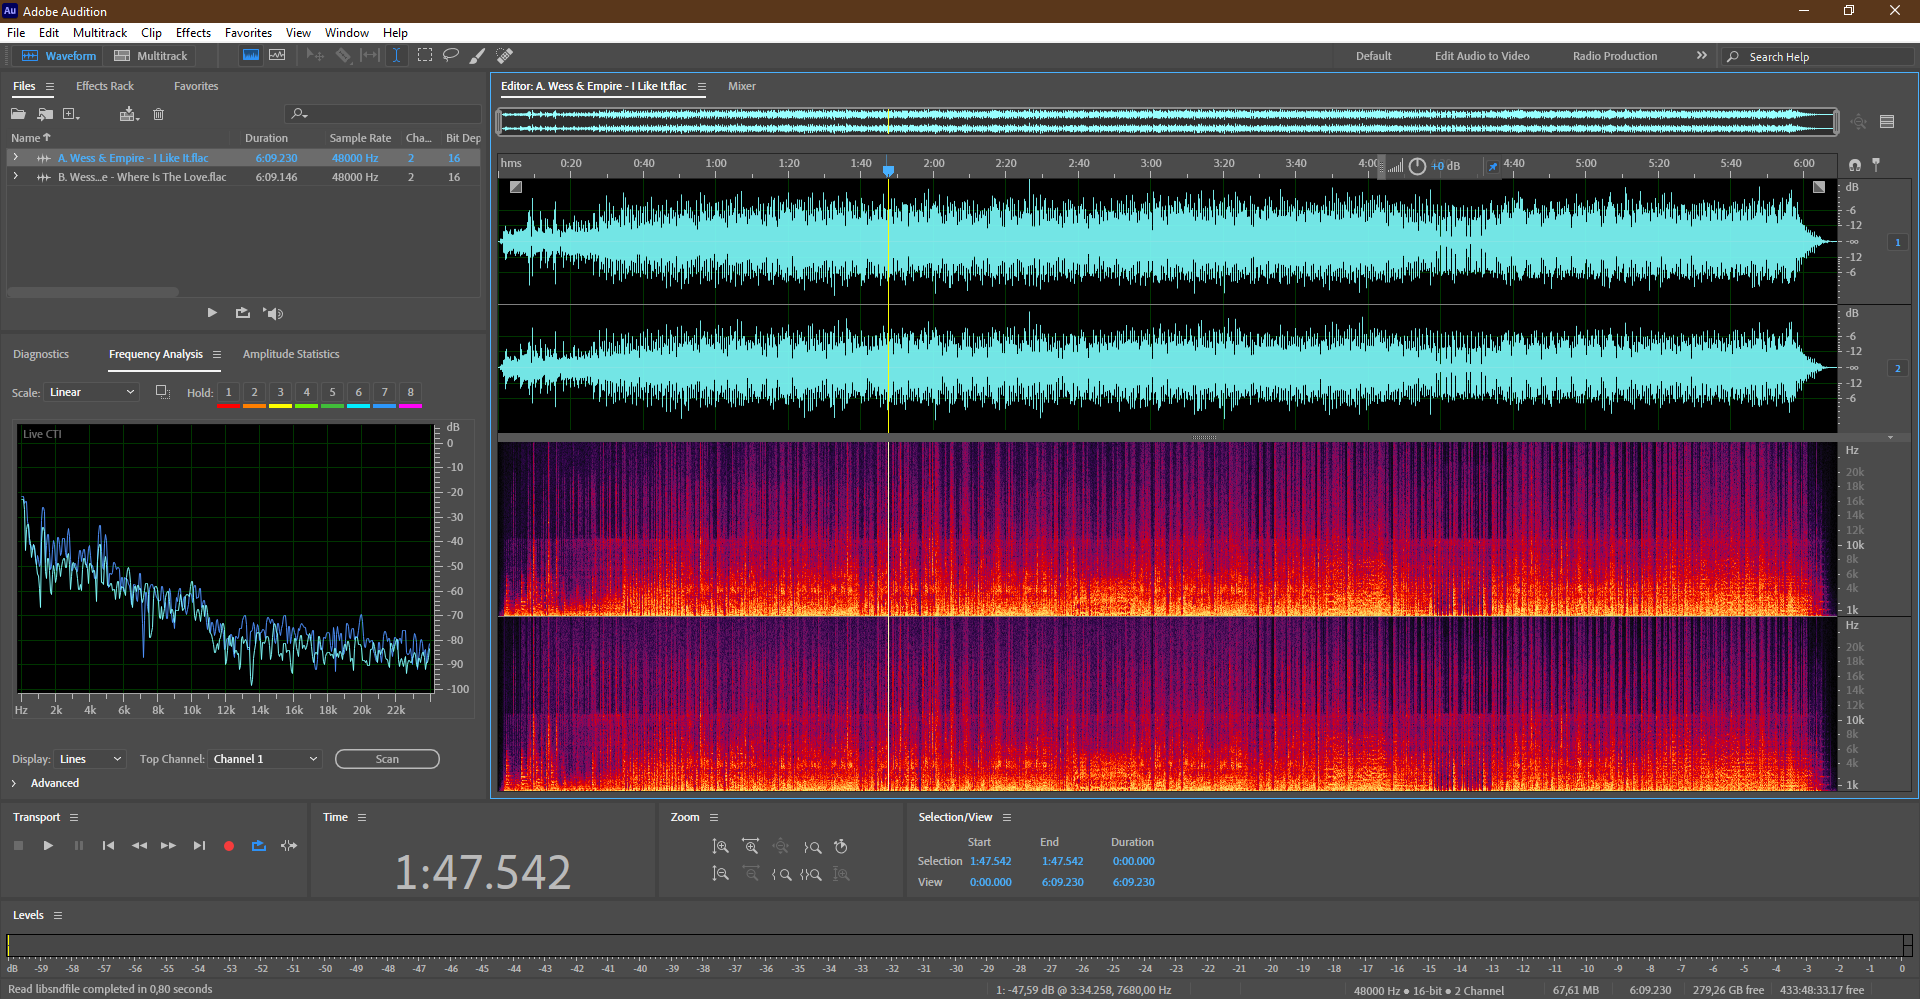
Task: Select the Razor tool in toolbar
Action: coord(343,56)
